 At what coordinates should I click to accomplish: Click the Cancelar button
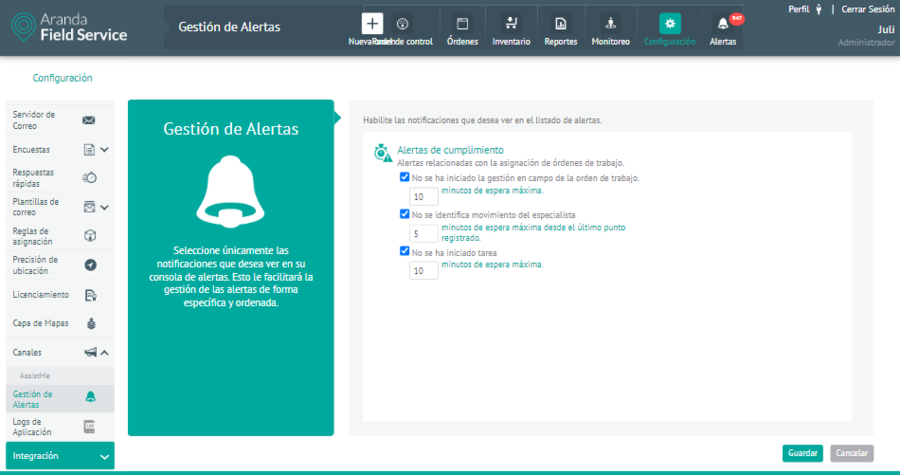click(x=852, y=453)
